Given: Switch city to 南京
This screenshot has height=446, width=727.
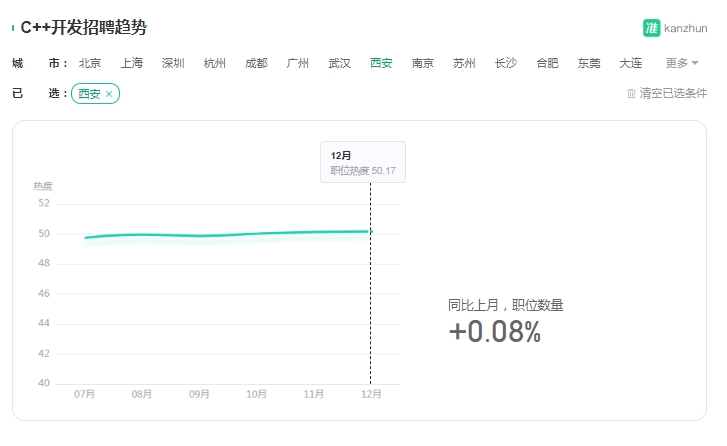Looking at the screenshot, I should pyautogui.click(x=423, y=63).
